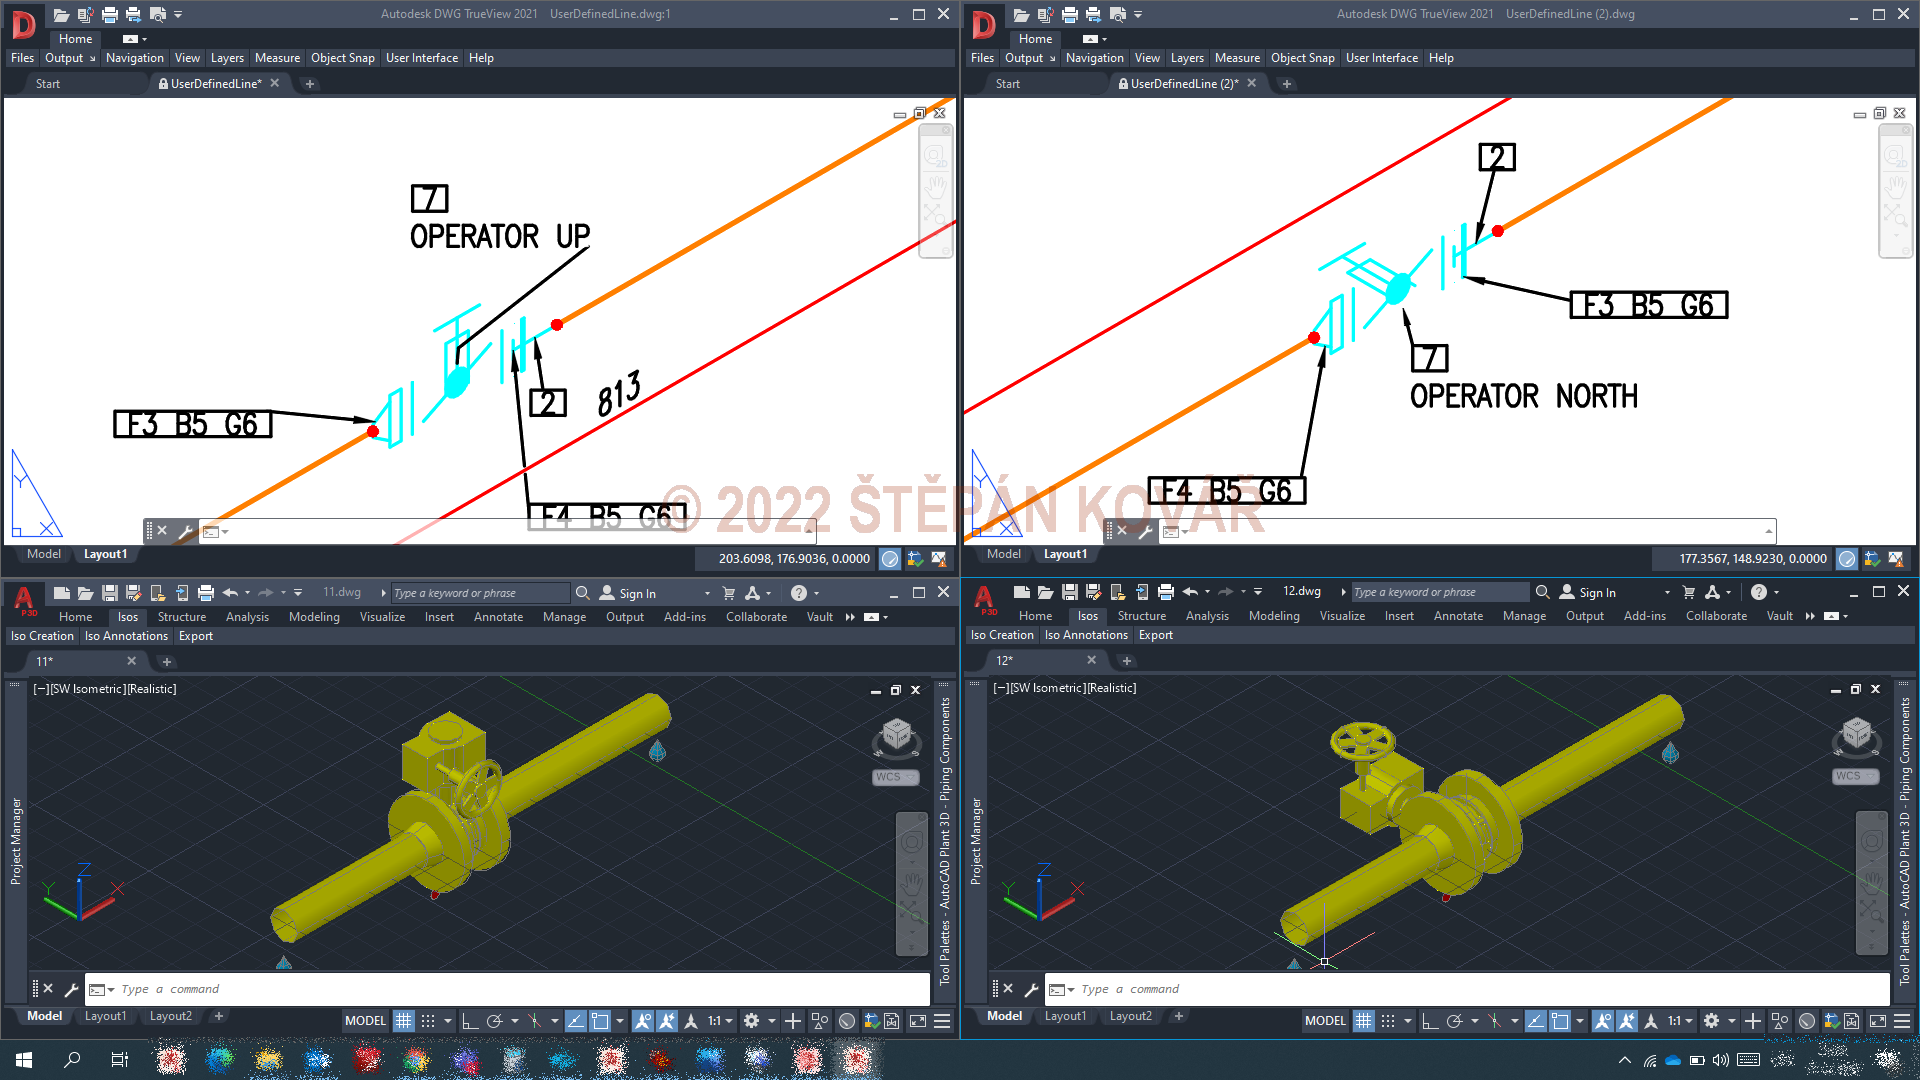Image resolution: width=1920 pixels, height=1080 pixels.
Task: Toggle drawing grid display in 12.dwg status bar
Action: (x=1363, y=1021)
